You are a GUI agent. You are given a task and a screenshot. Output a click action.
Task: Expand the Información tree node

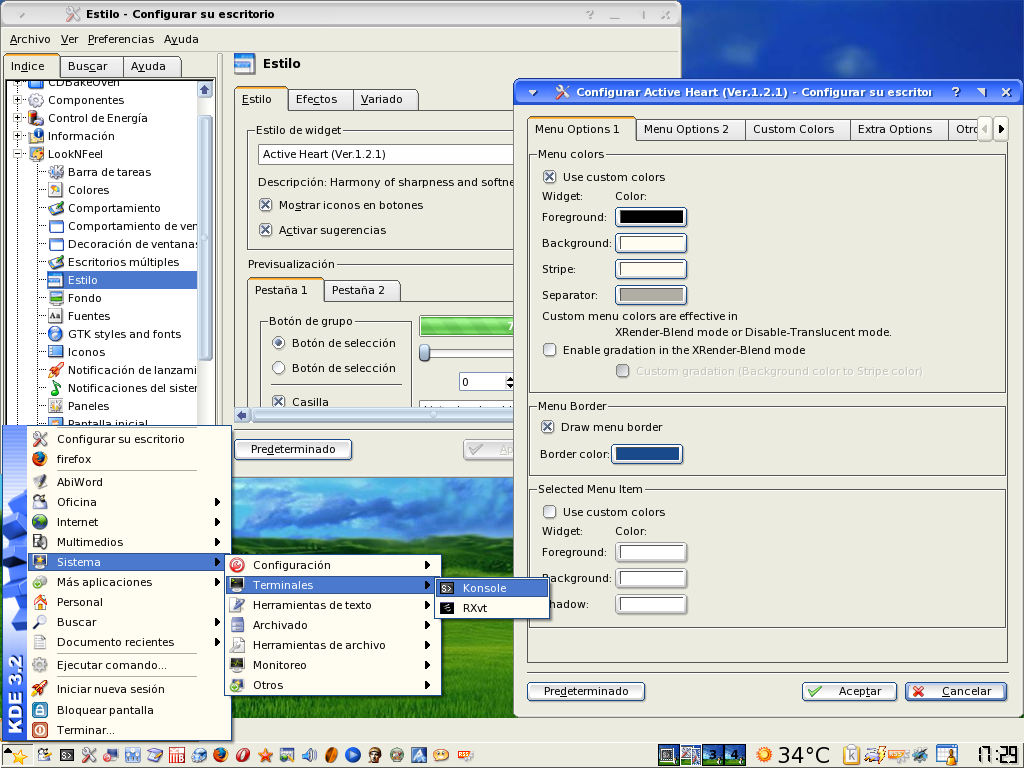(18, 136)
